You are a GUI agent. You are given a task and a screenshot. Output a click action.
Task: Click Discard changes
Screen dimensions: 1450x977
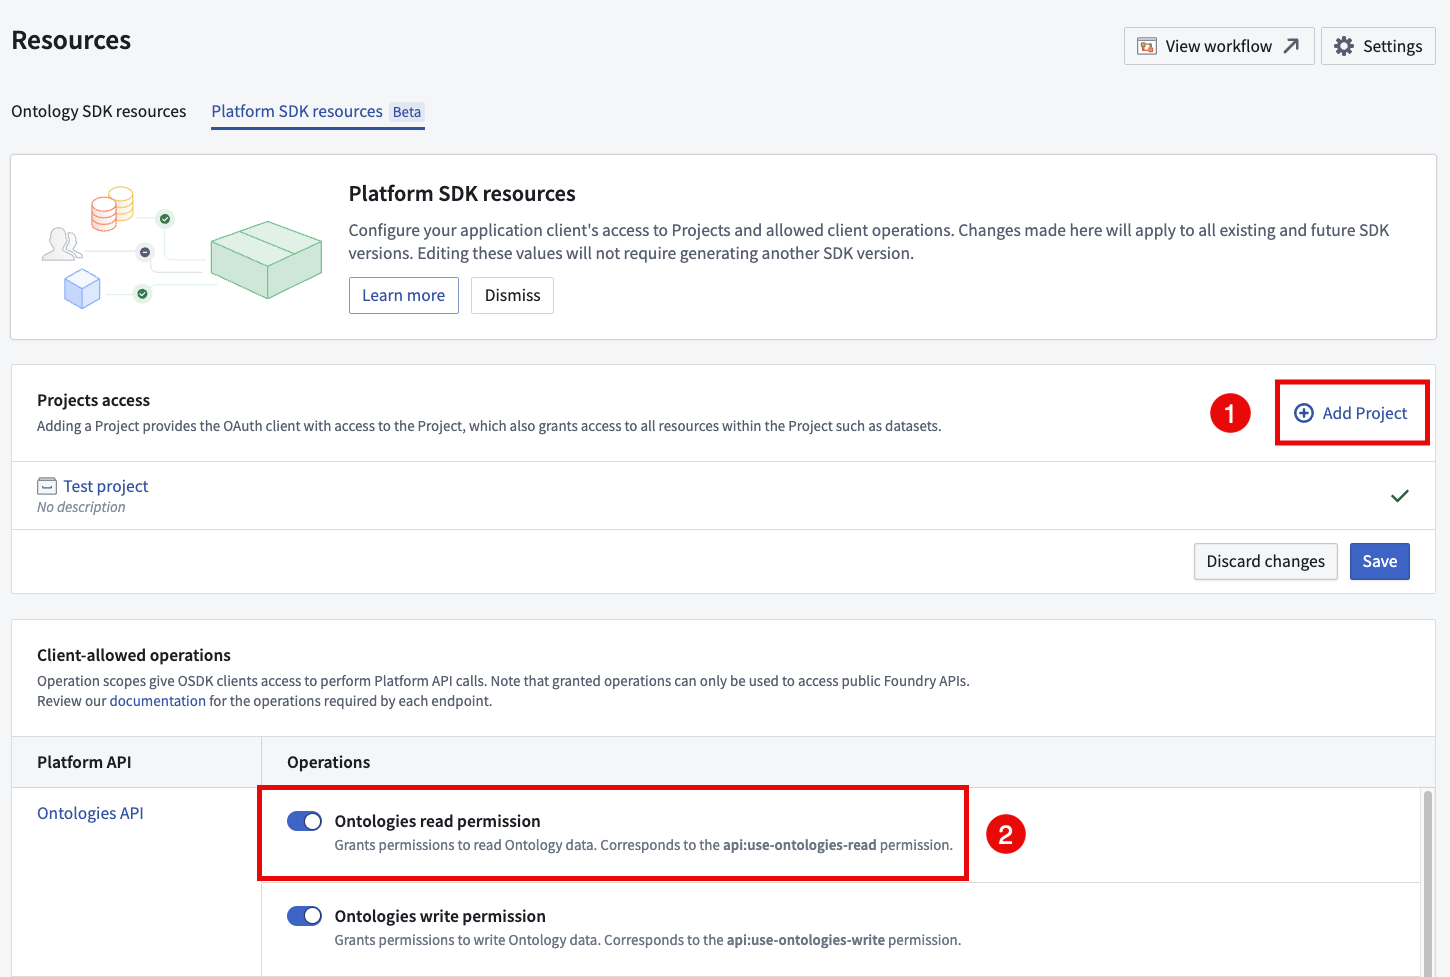[x=1265, y=561]
